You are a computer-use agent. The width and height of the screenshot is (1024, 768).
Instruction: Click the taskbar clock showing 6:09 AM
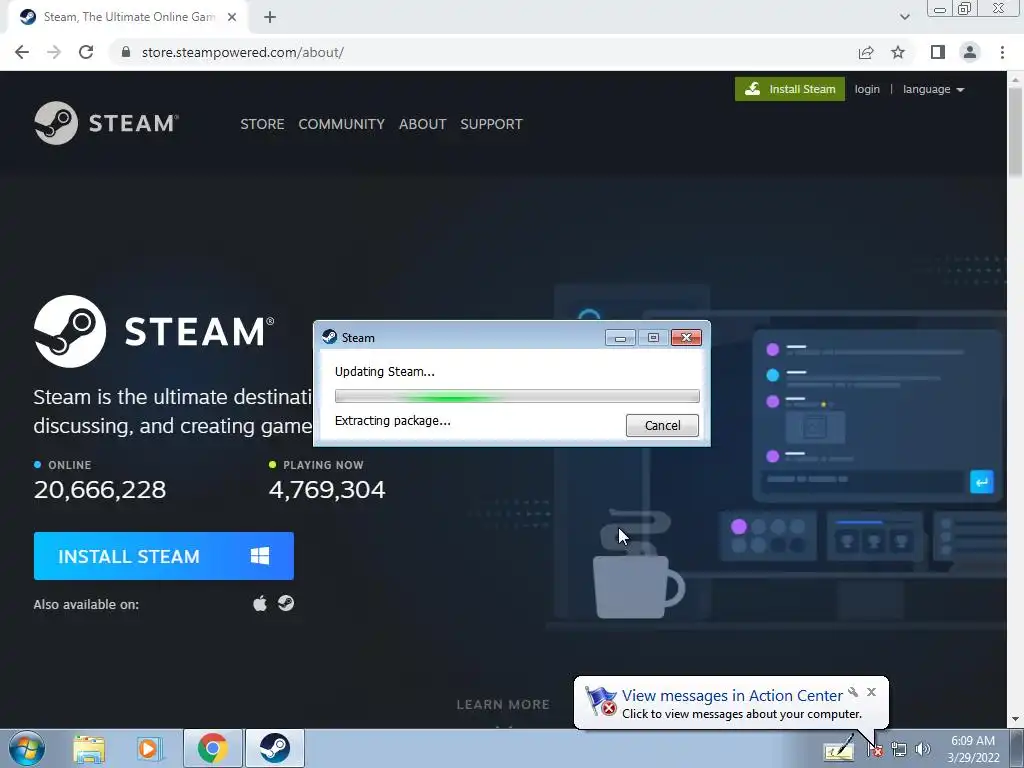point(973,749)
